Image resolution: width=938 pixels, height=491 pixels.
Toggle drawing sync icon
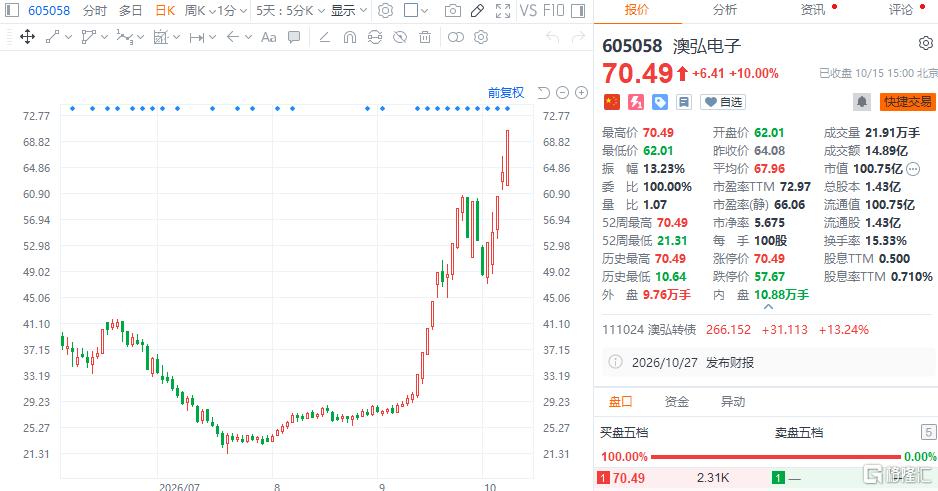click(x=375, y=37)
